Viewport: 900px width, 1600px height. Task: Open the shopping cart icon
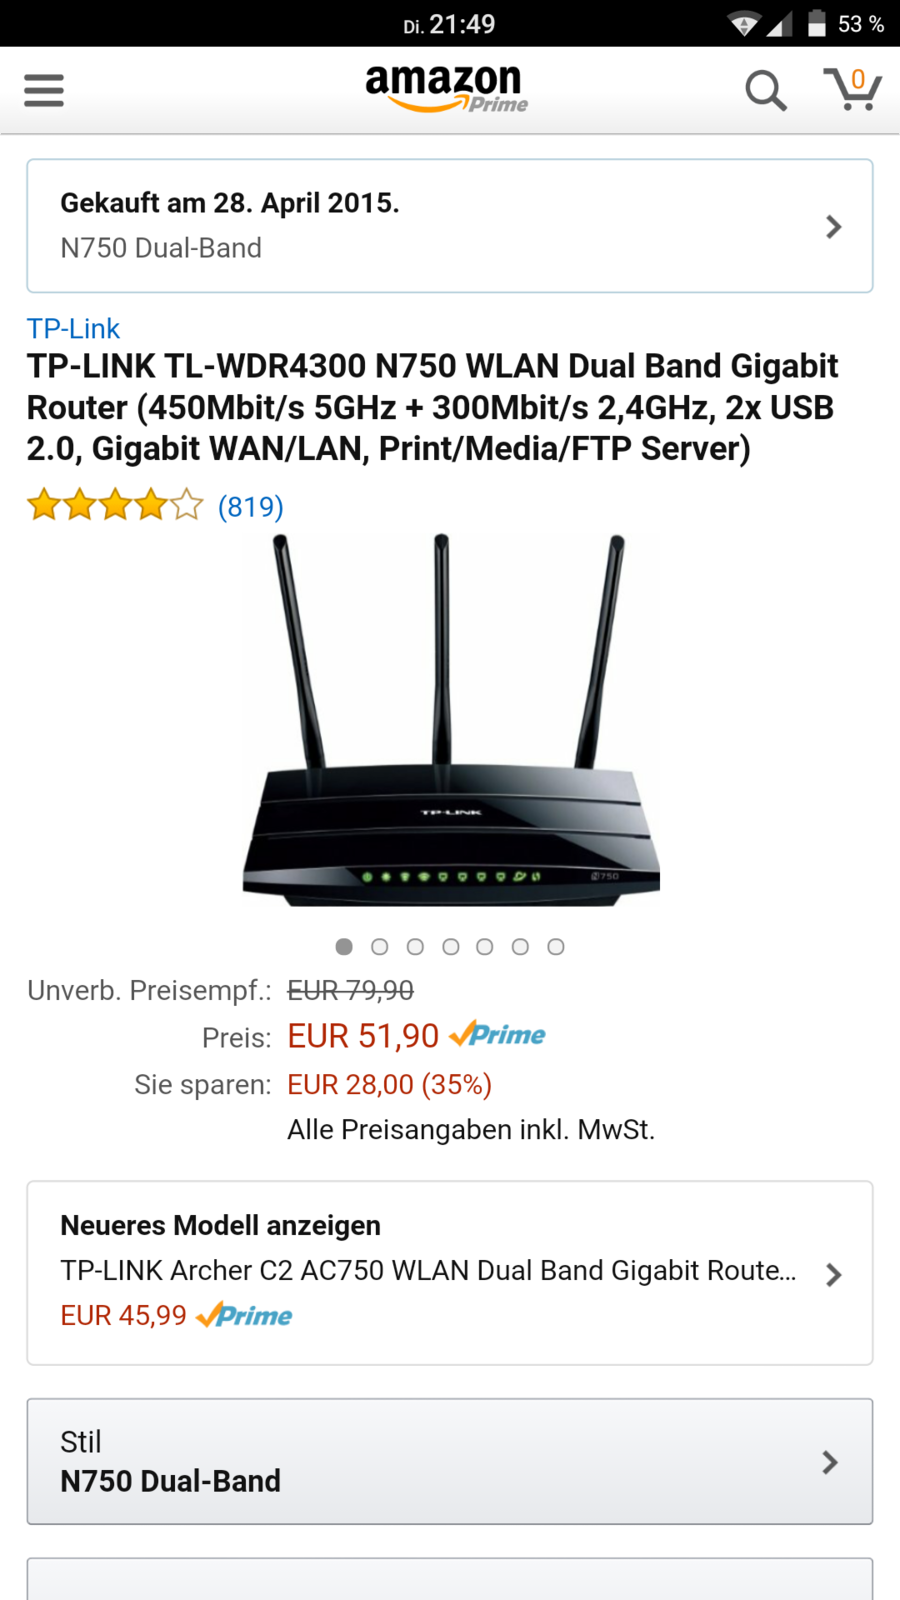click(x=852, y=89)
